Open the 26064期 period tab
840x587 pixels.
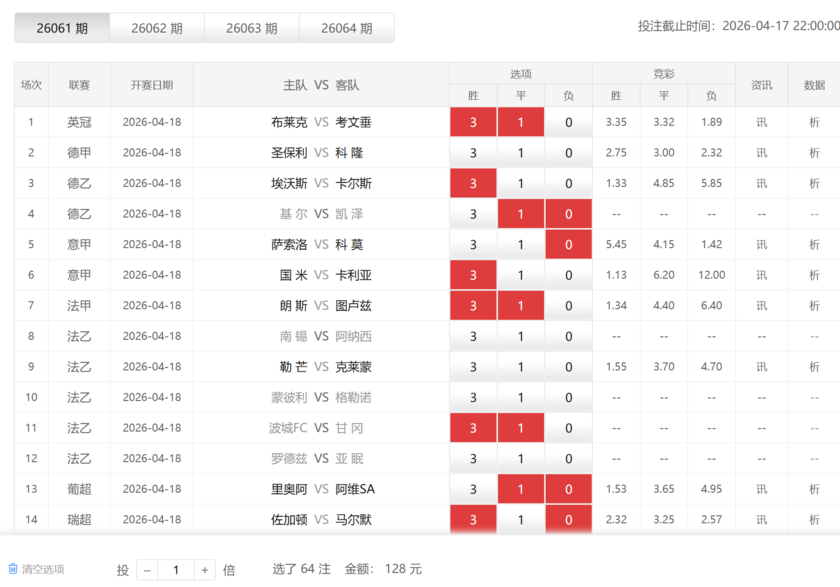pos(347,29)
